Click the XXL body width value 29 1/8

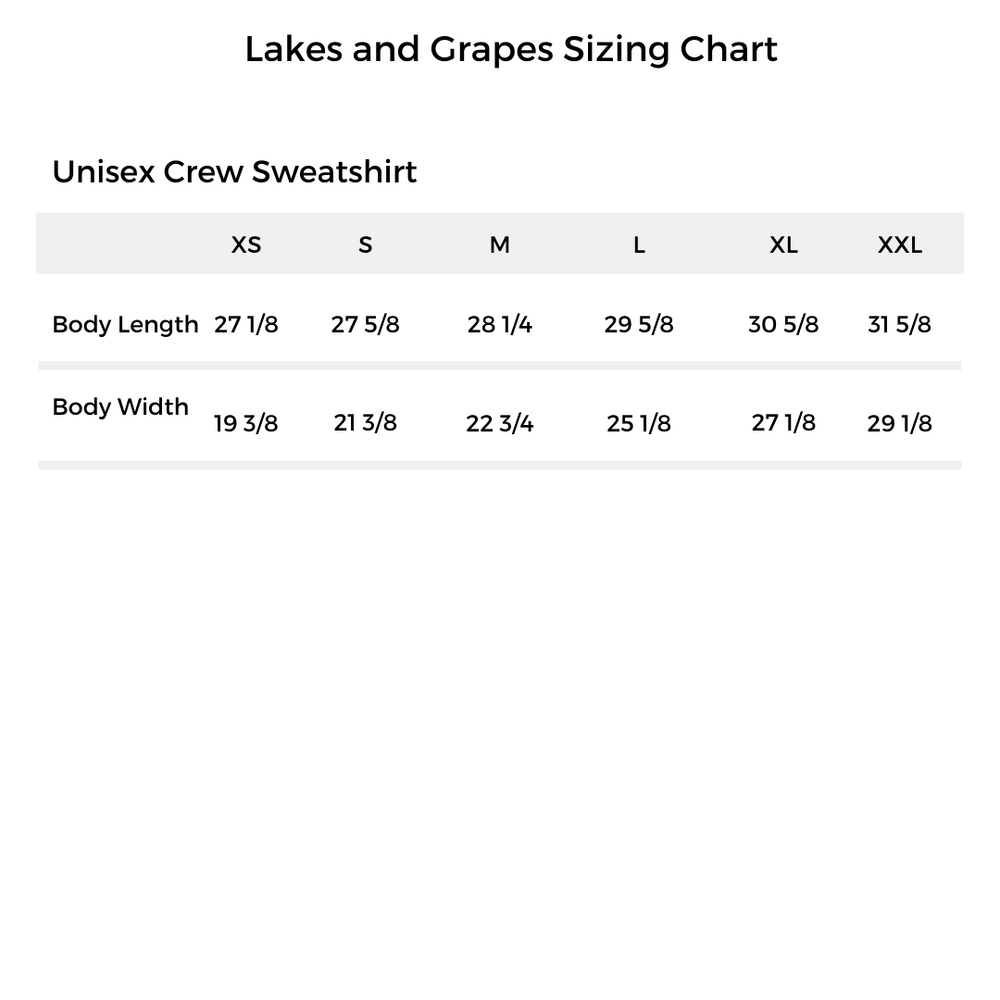tap(900, 424)
